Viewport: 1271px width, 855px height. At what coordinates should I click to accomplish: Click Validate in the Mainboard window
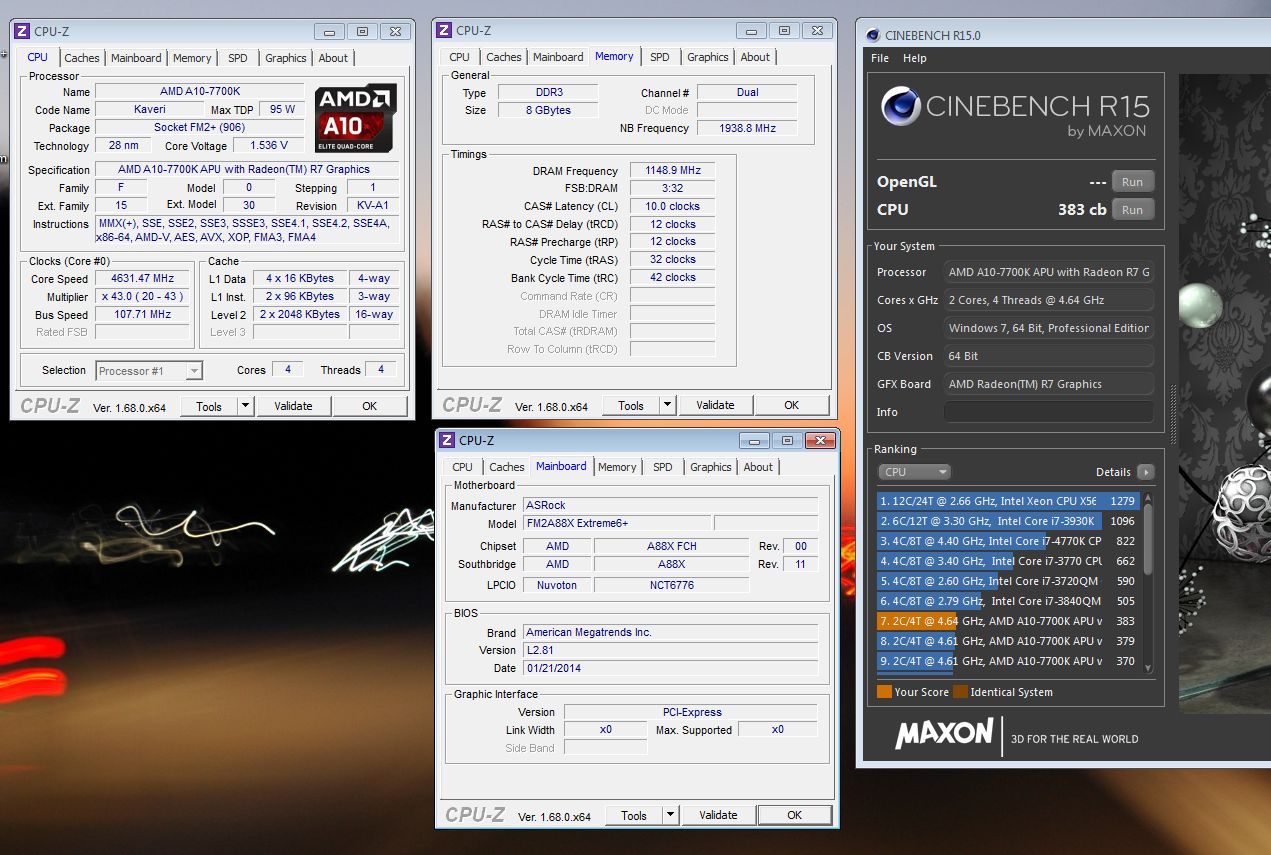(x=718, y=815)
